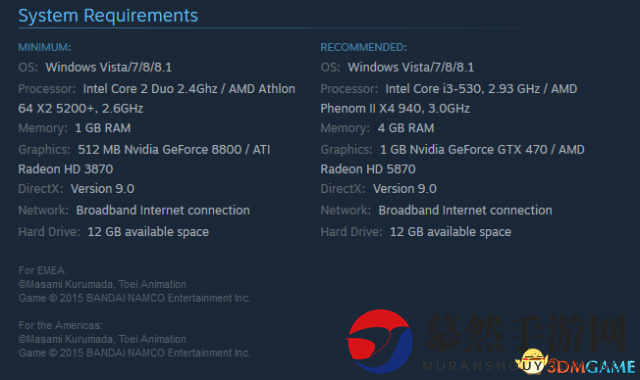This screenshot has width=640, height=380.
Task: Click minimum '12 GB available space' text
Action: coord(148,232)
